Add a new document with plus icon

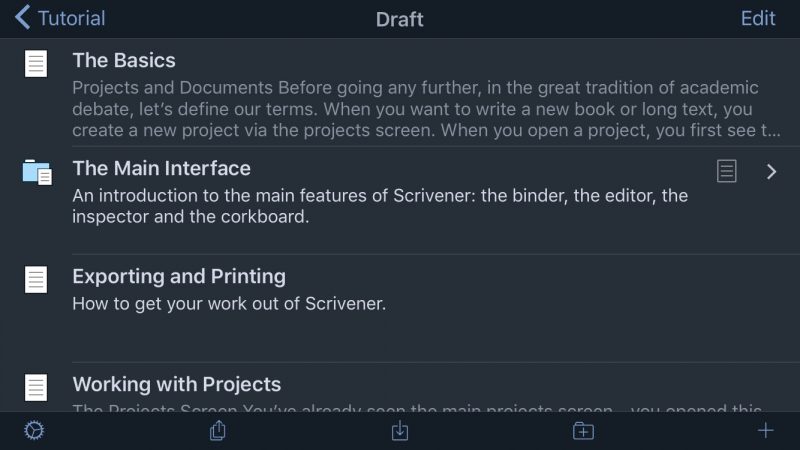coord(765,431)
